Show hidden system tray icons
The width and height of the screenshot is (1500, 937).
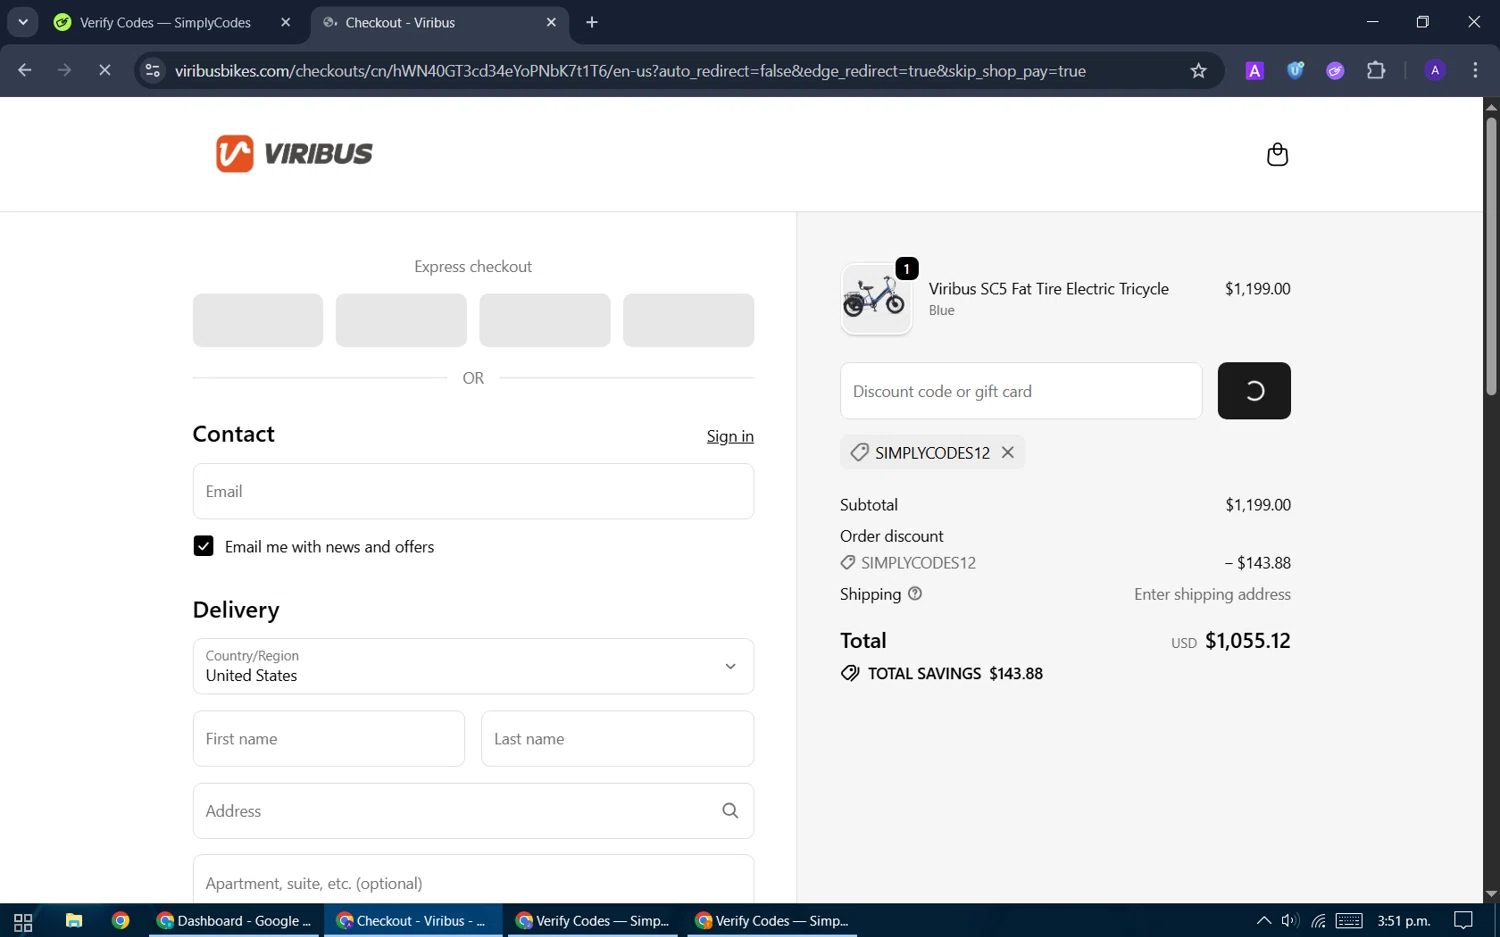click(1264, 921)
